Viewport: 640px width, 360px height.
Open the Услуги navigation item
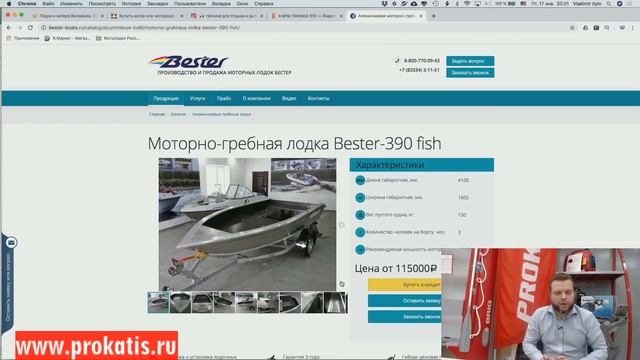pos(198,98)
